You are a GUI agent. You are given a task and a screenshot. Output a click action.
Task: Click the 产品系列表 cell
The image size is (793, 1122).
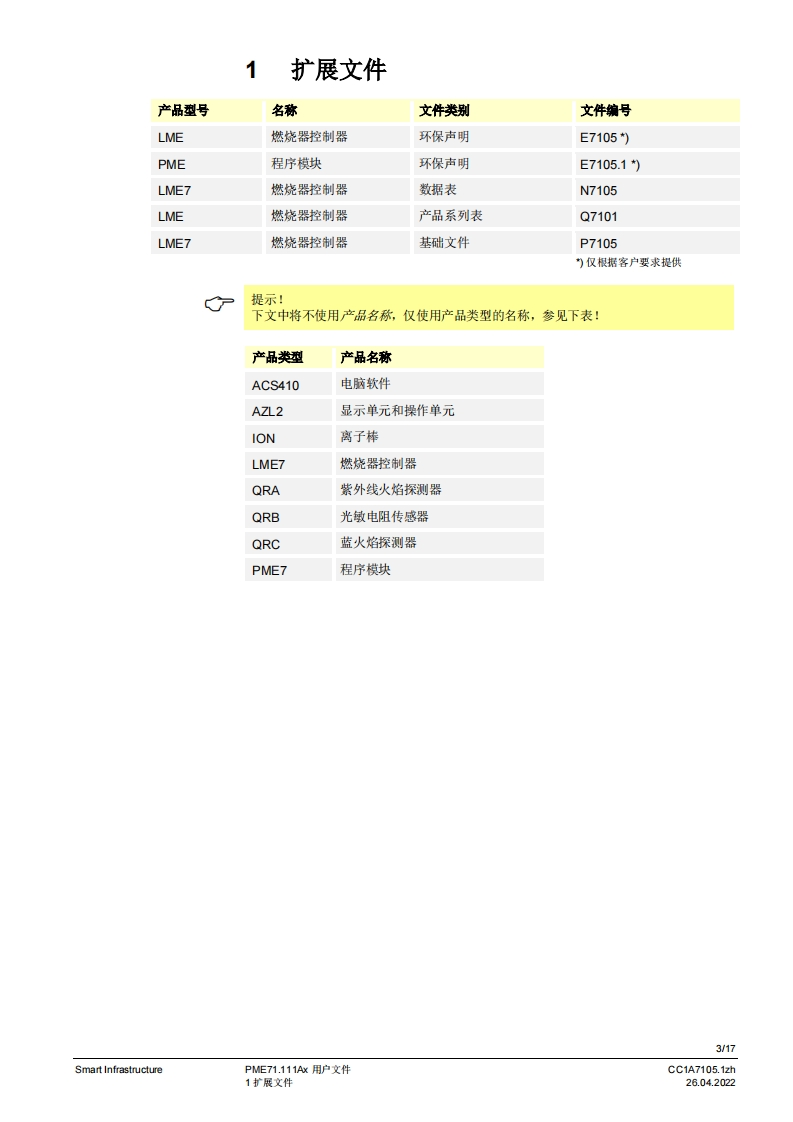point(451,216)
